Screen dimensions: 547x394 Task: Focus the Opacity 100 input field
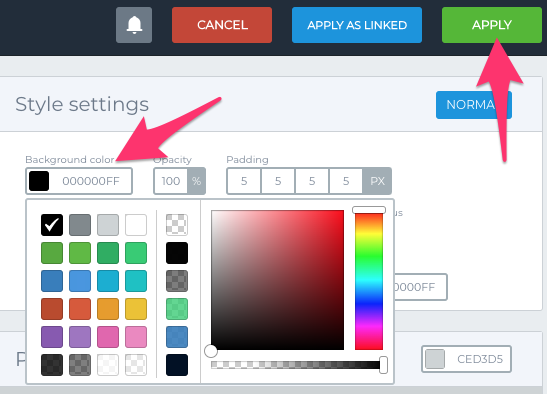[171, 181]
